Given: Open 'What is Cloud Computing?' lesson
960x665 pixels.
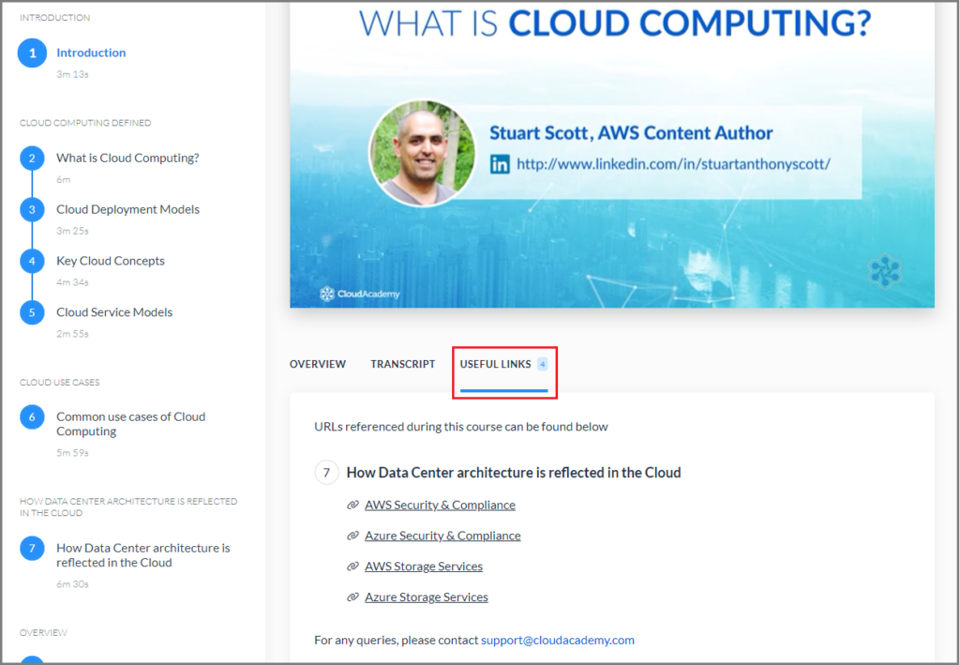Looking at the screenshot, I should tap(128, 158).
